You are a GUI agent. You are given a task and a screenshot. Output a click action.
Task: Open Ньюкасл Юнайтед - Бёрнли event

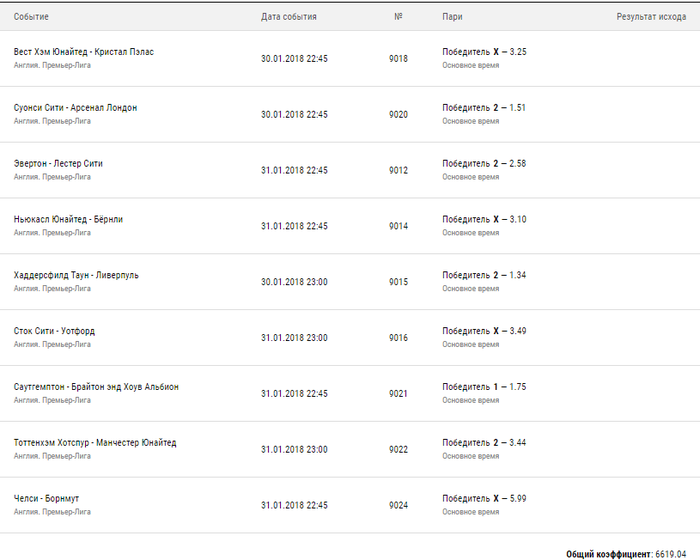click(x=68, y=219)
